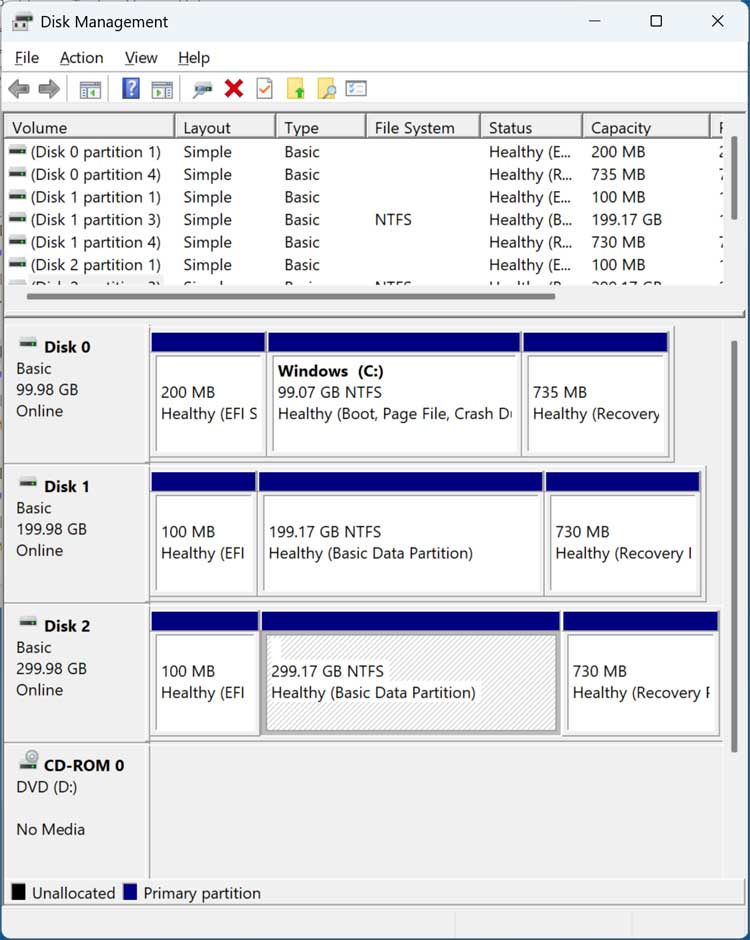The height and width of the screenshot is (940, 750).
Task: Click the volume list horizontal scrollbar
Action: (x=291, y=296)
